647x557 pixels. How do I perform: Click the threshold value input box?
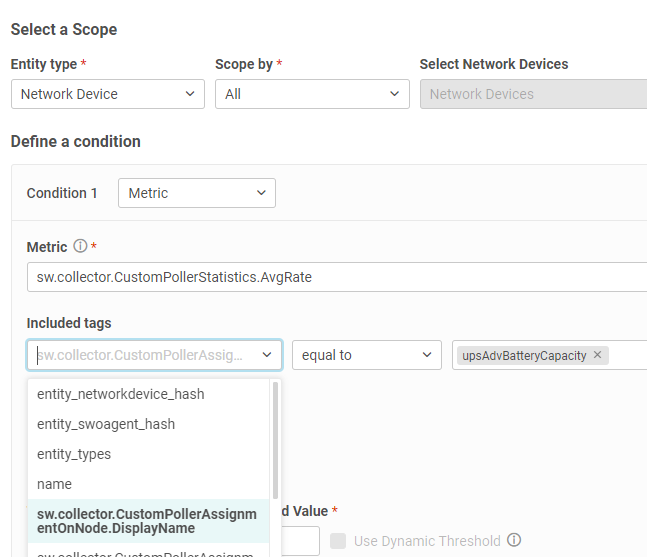298,541
